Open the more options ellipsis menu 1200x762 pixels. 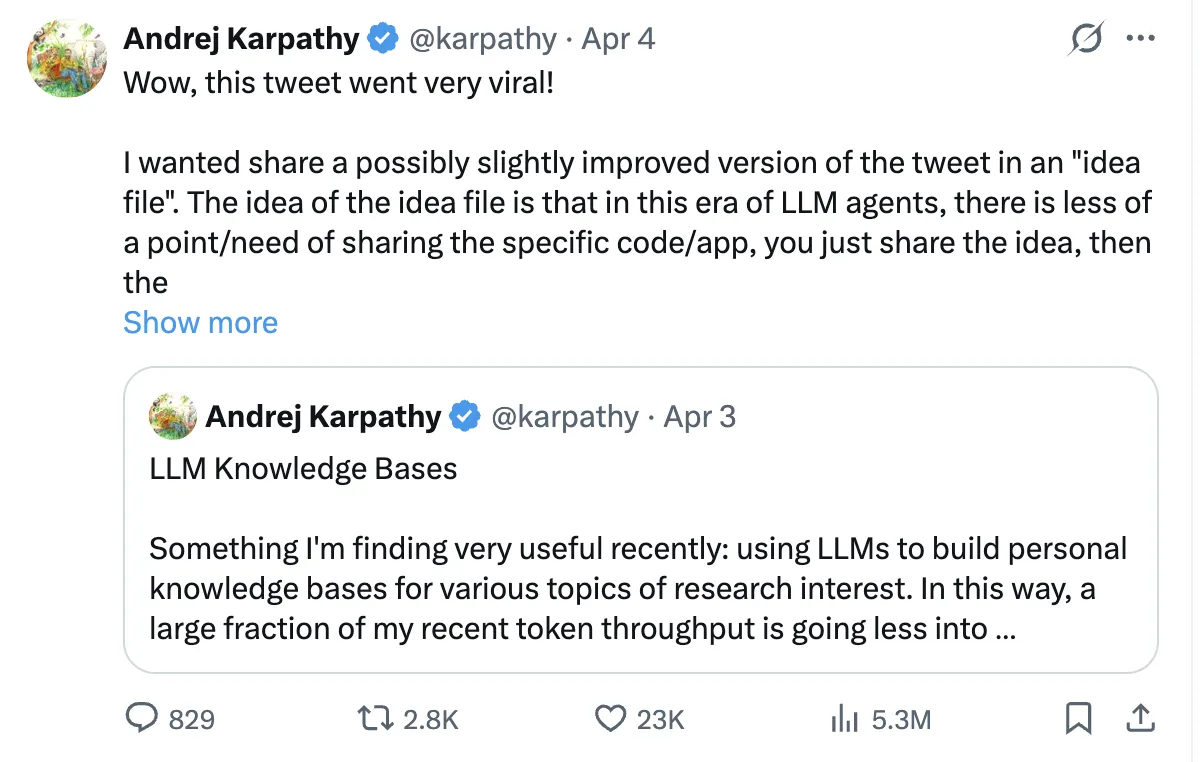(1140, 38)
